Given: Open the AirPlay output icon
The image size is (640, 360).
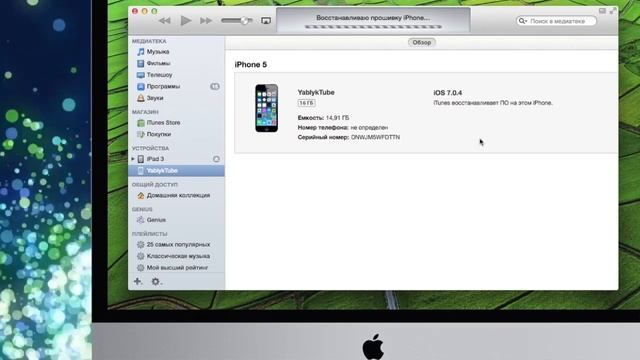Looking at the screenshot, I should (x=266, y=20).
